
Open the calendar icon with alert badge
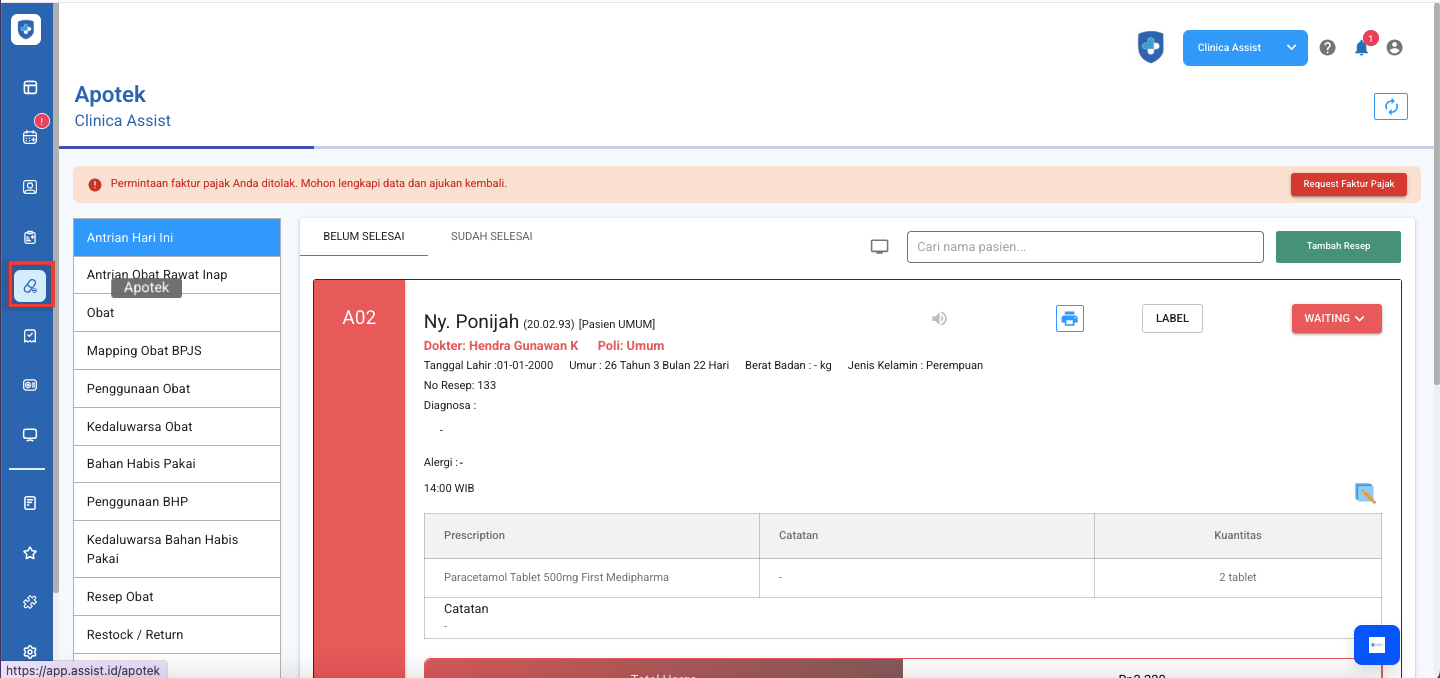(30, 137)
